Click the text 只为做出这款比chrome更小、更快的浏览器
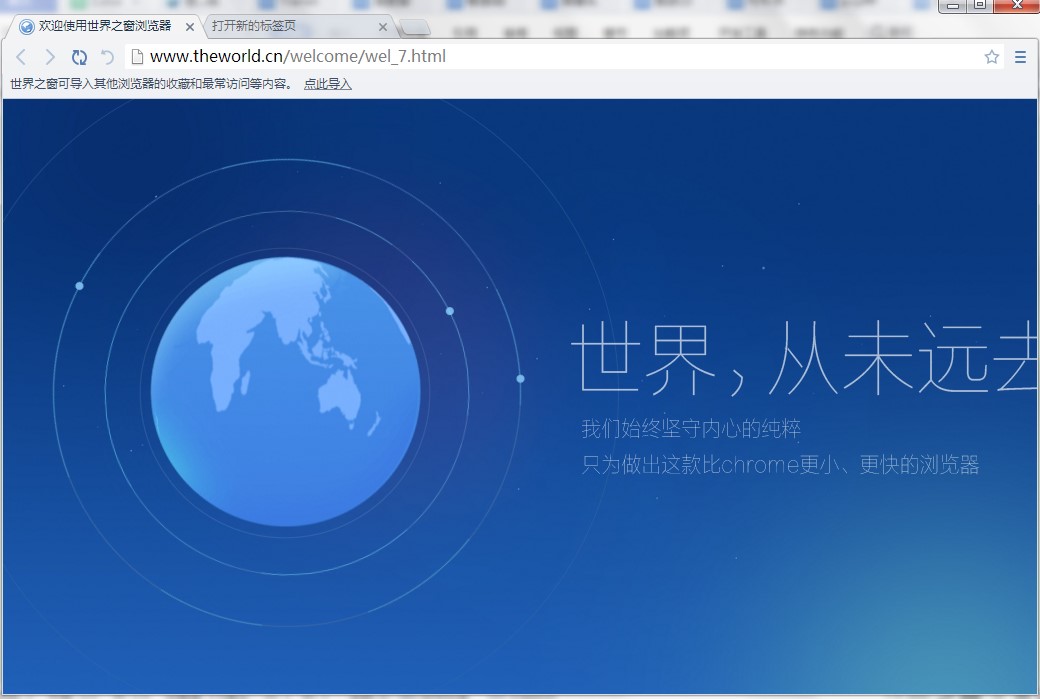The image size is (1040, 699). point(780,465)
